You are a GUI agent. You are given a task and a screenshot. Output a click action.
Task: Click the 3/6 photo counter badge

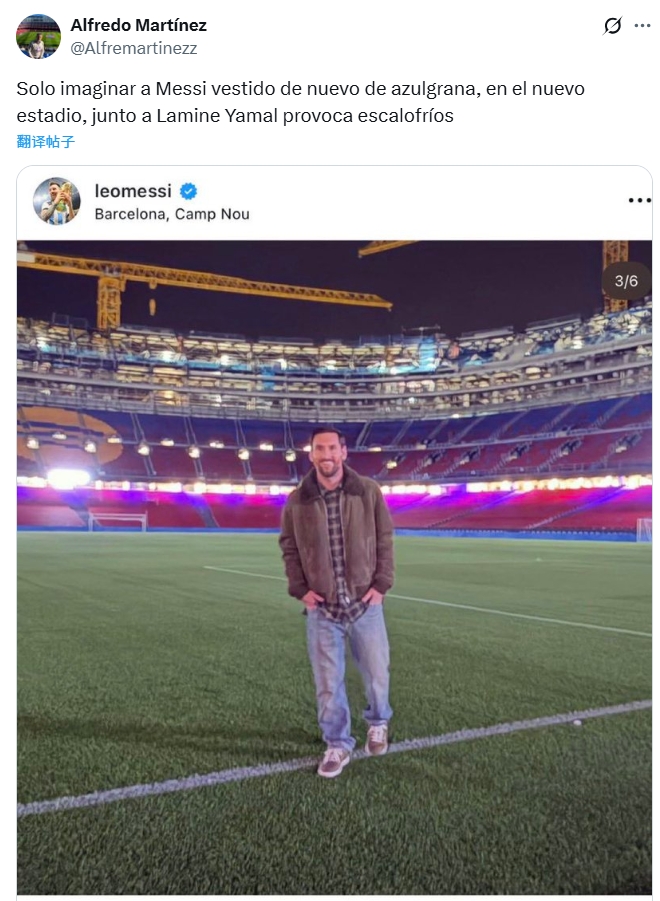click(626, 281)
